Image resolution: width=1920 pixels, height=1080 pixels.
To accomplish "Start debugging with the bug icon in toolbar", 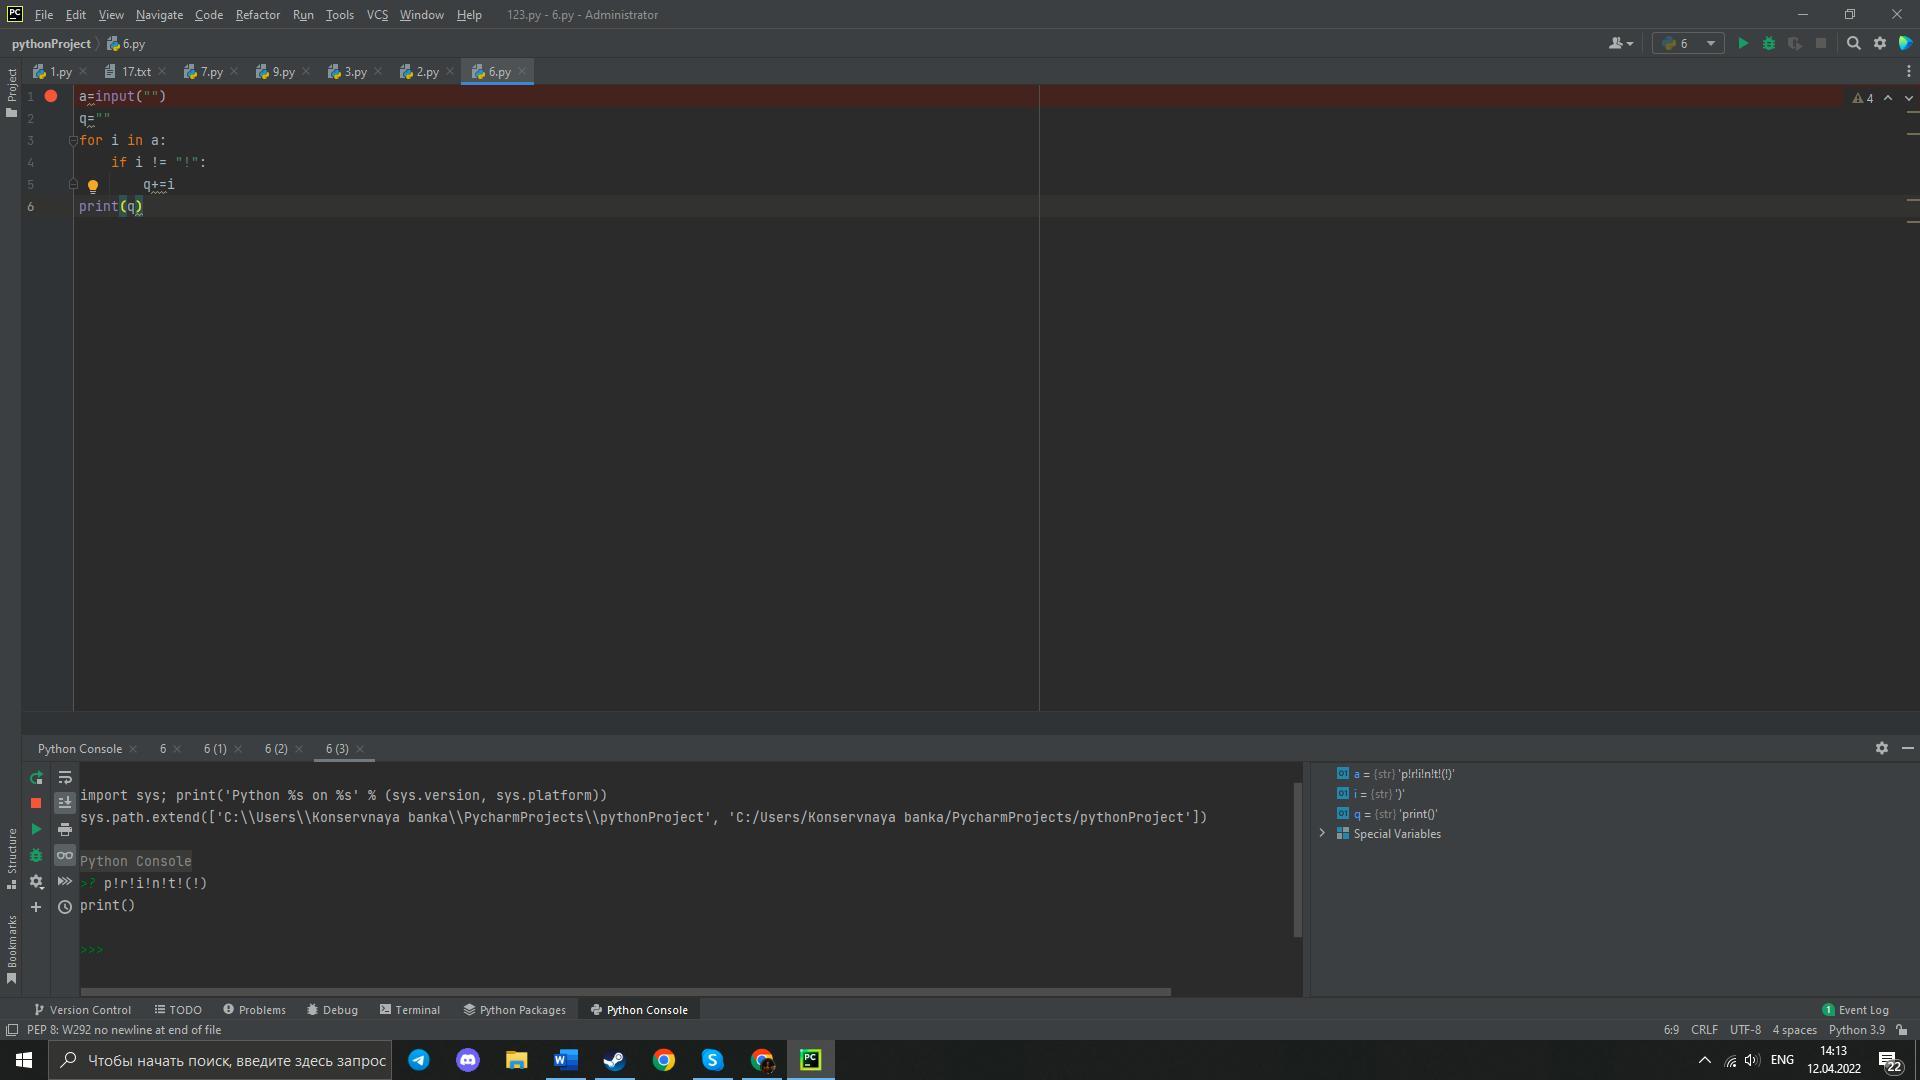I will 1769,43.
